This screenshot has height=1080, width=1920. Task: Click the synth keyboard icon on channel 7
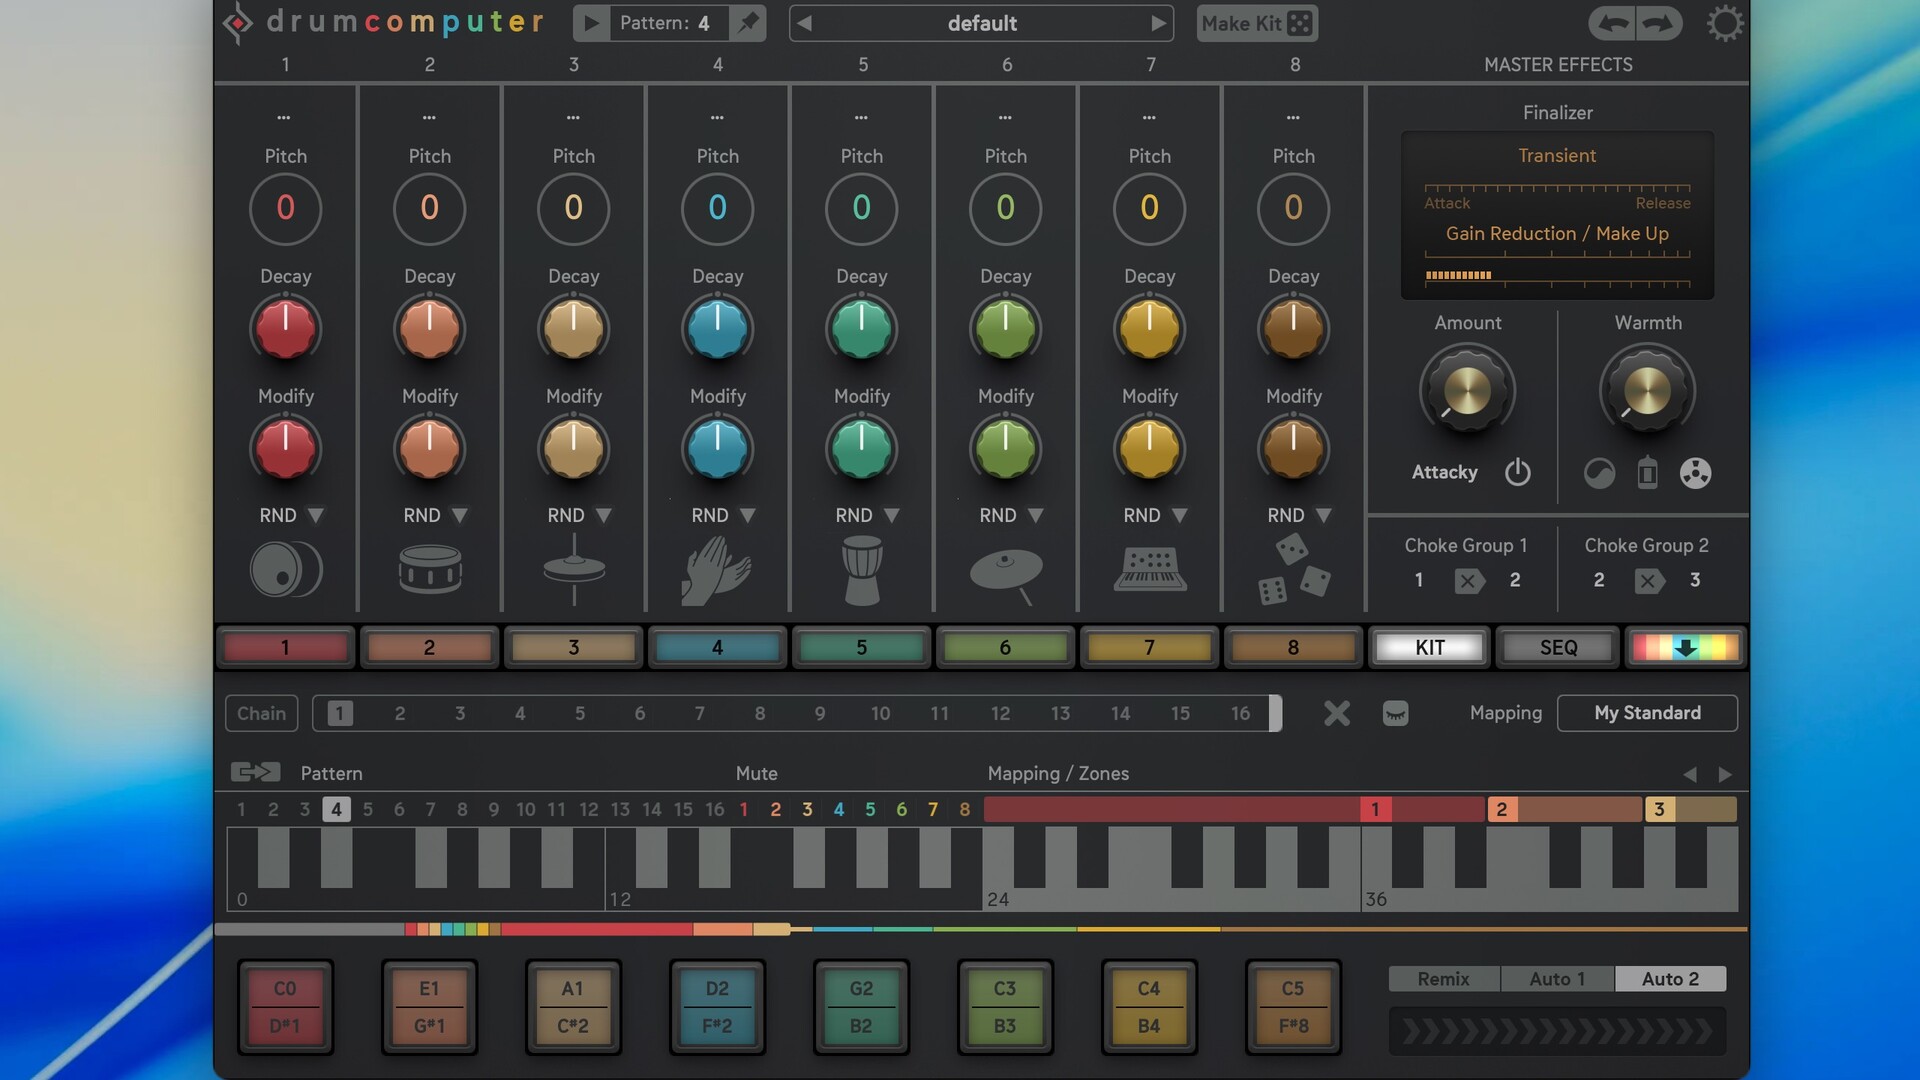point(1150,570)
